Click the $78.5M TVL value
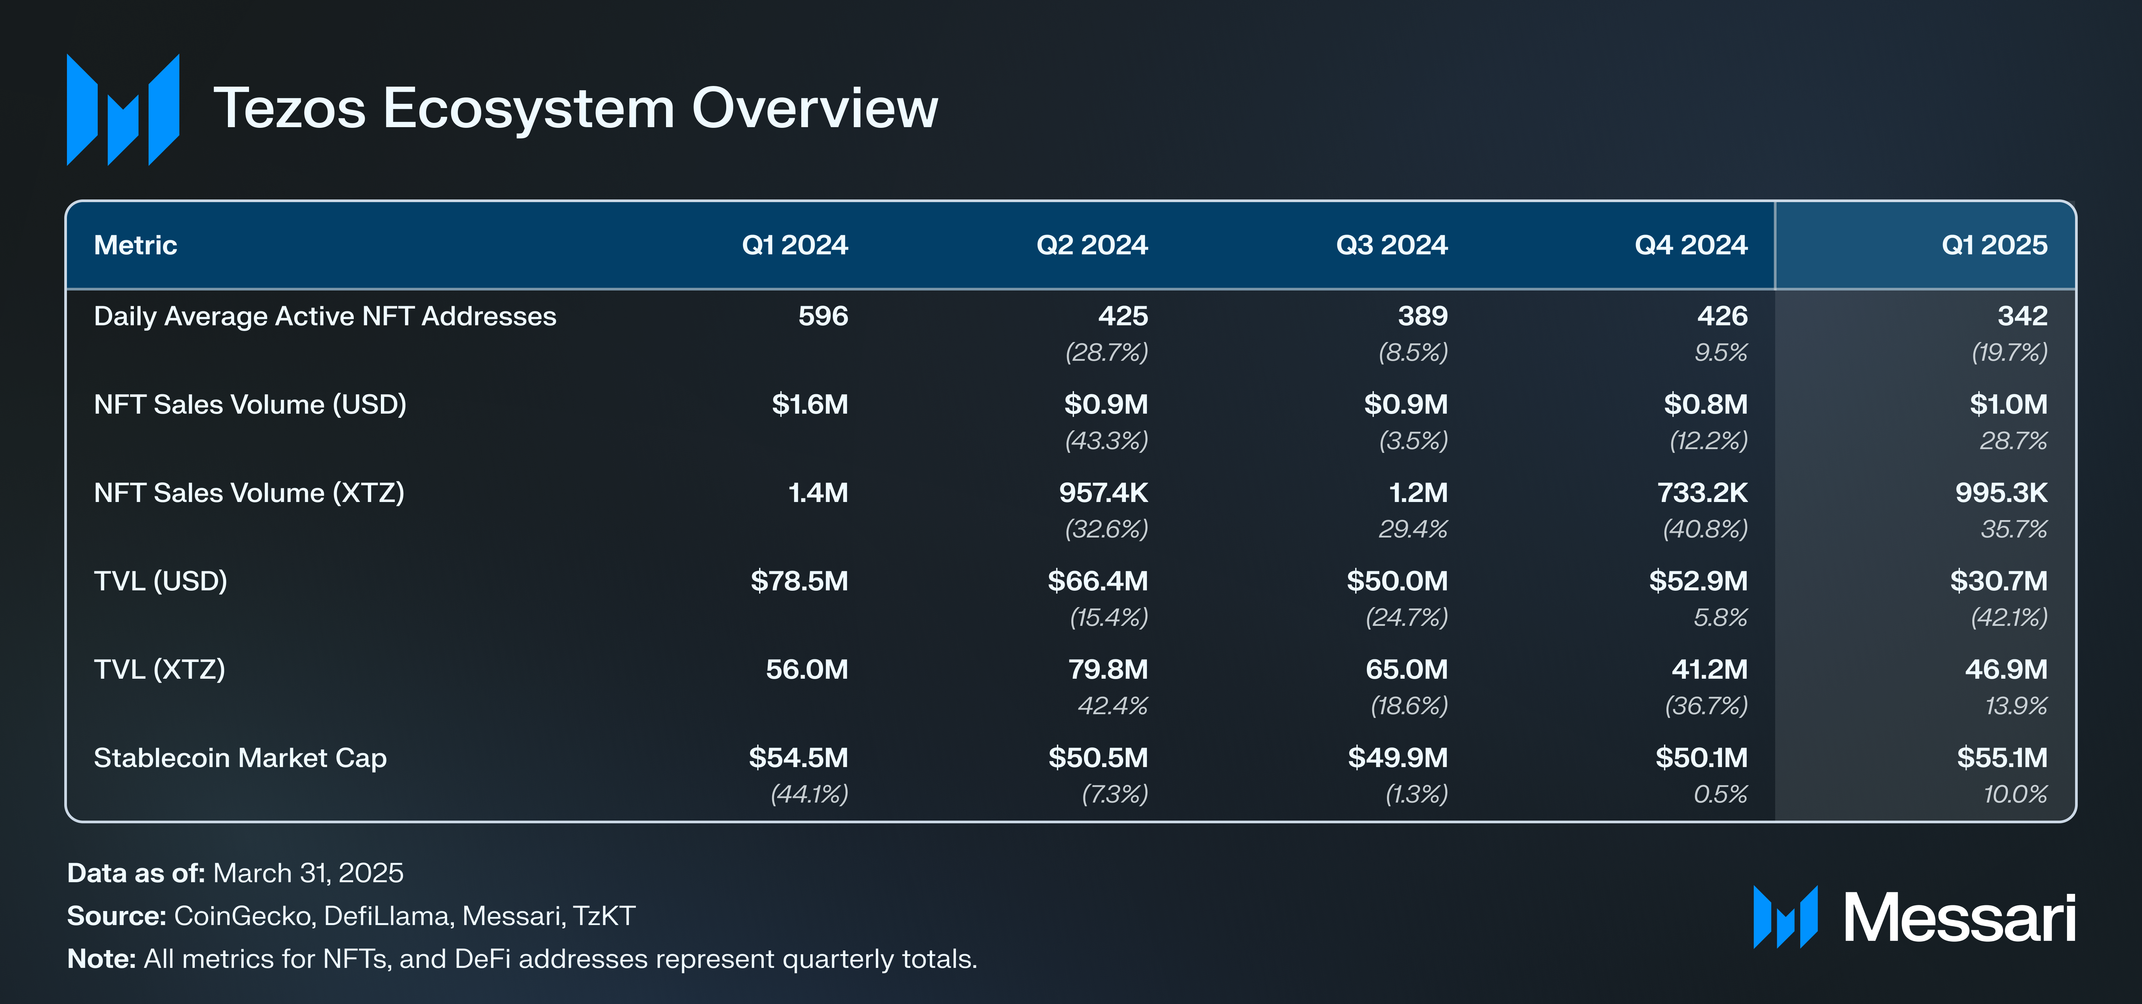 [800, 581]
